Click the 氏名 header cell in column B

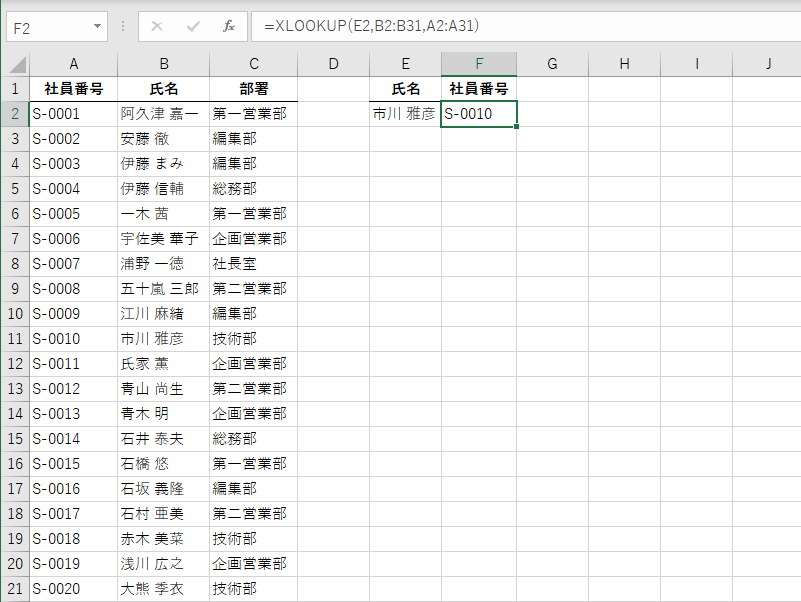point(163,88)
